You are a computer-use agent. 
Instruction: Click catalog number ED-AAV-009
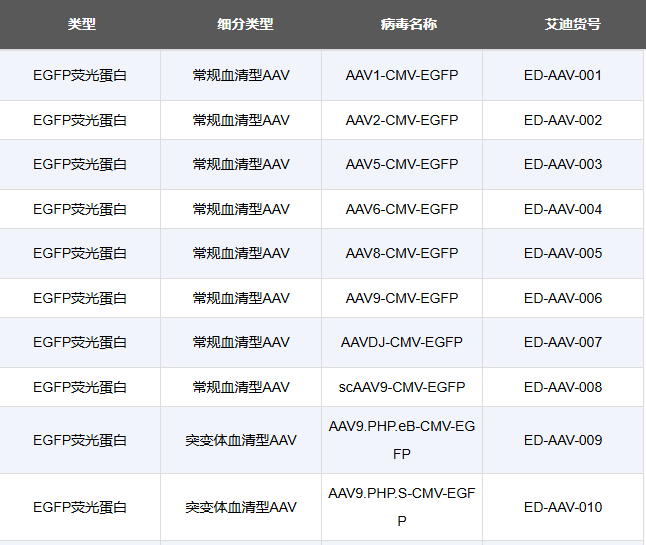(x=563, y=440)
